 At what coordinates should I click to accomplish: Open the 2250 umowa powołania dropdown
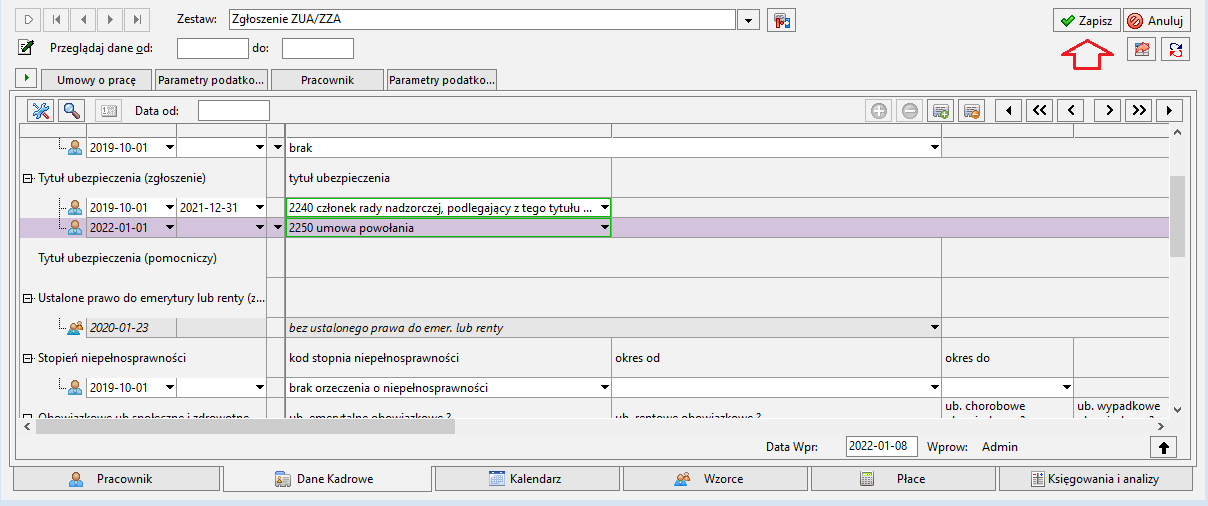[x=603, y=228]
